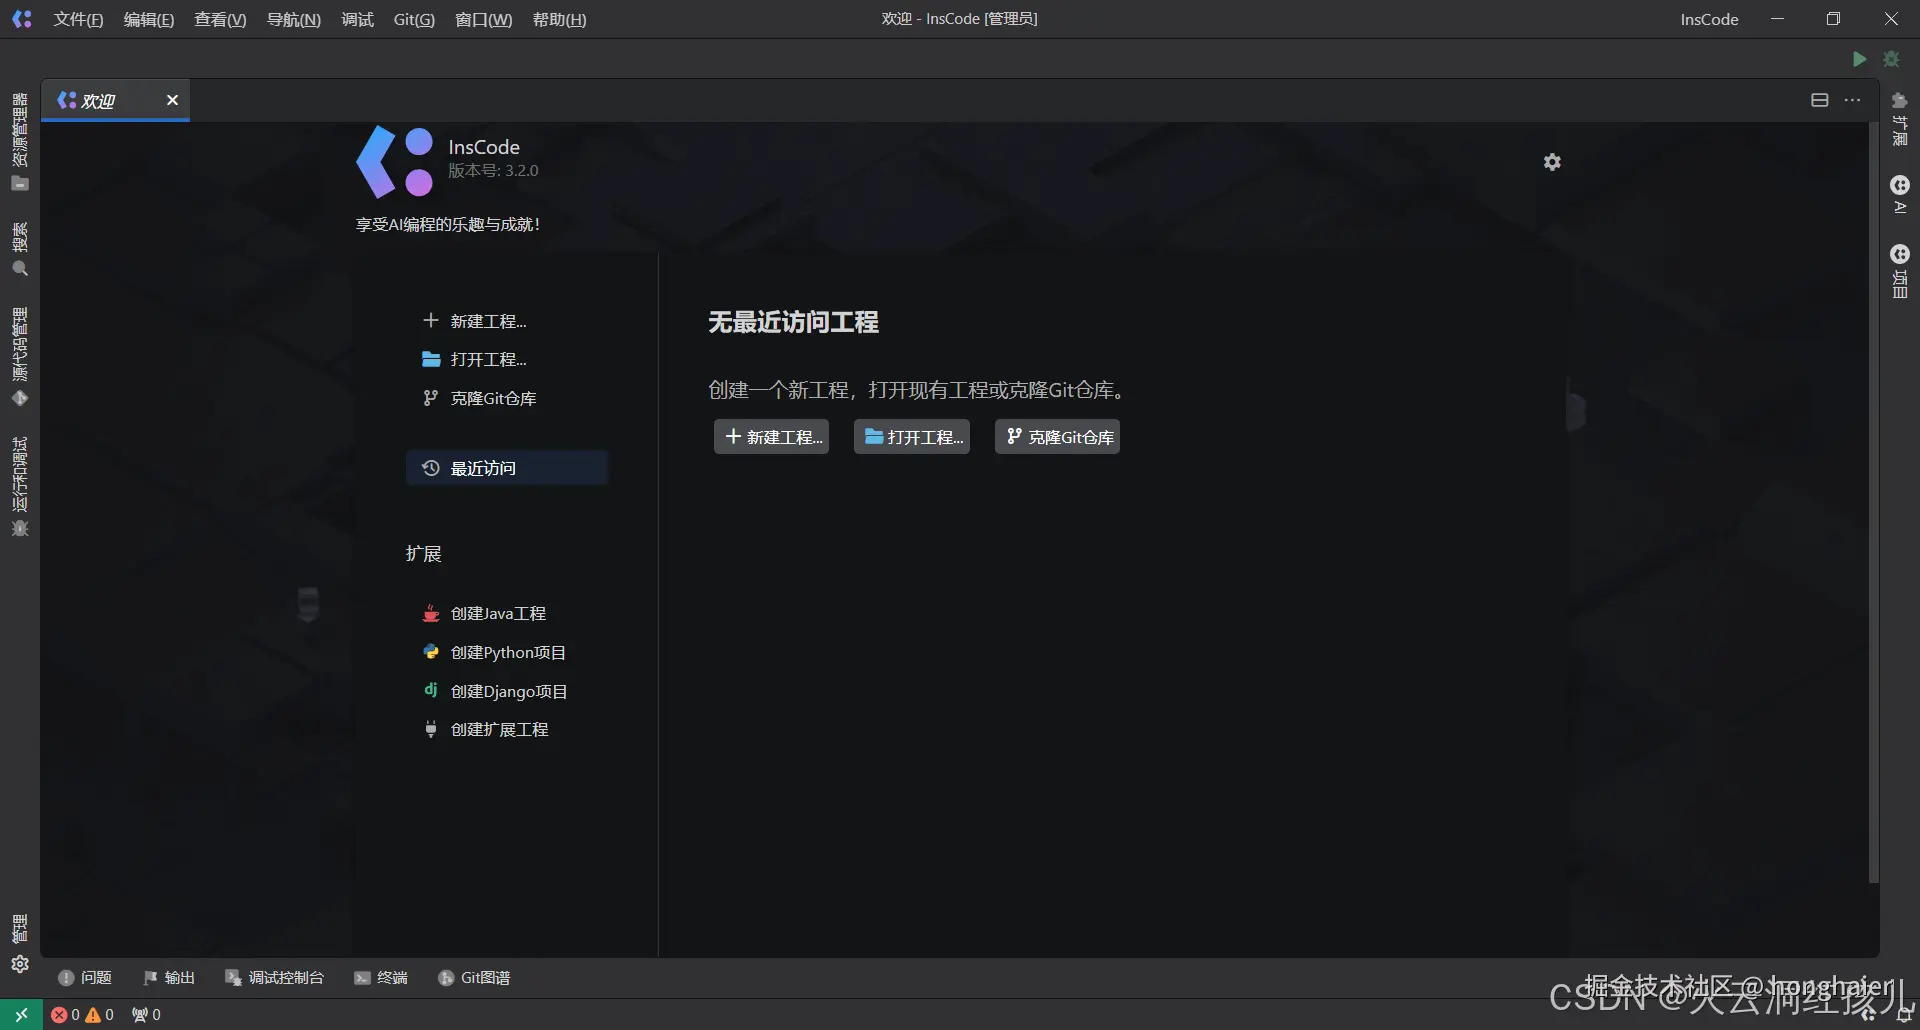Open the 运行和调试 run and debug panel
This screenshot has width=1920, height=1030.
(20, 487)
